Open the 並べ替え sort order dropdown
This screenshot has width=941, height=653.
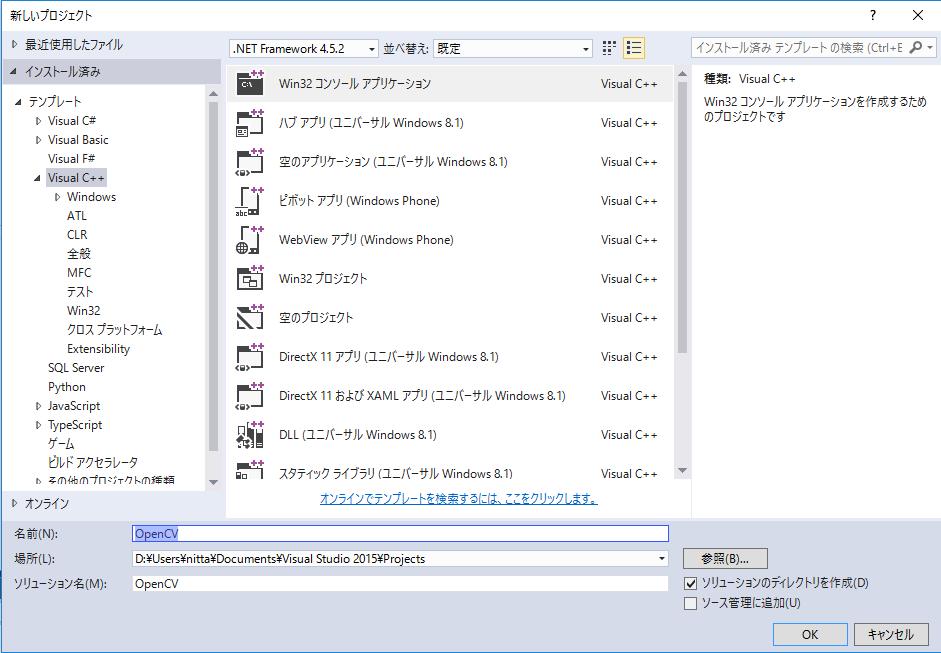pos(513,48)
